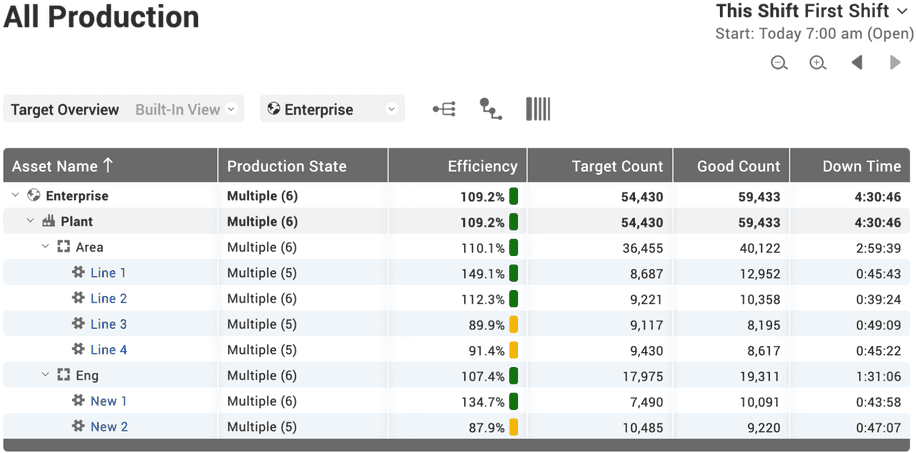
Task: Click the gear icon beside Line 1
Action: pos(78,273)
